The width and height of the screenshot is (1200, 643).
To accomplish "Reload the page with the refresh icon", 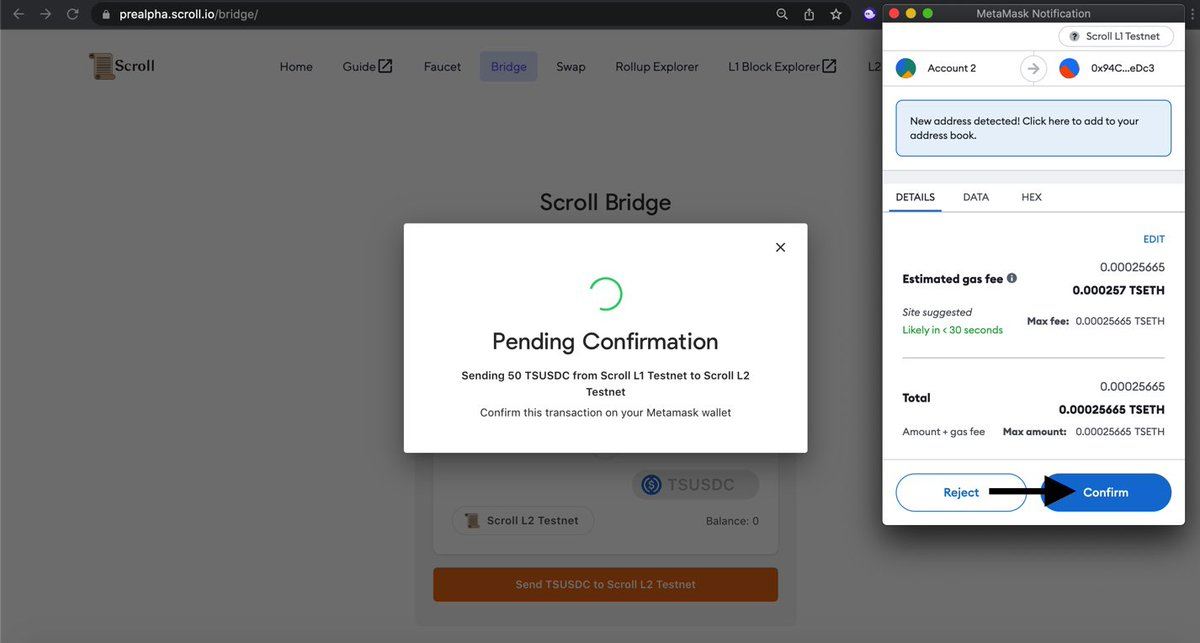I will (x=73, y=15).
